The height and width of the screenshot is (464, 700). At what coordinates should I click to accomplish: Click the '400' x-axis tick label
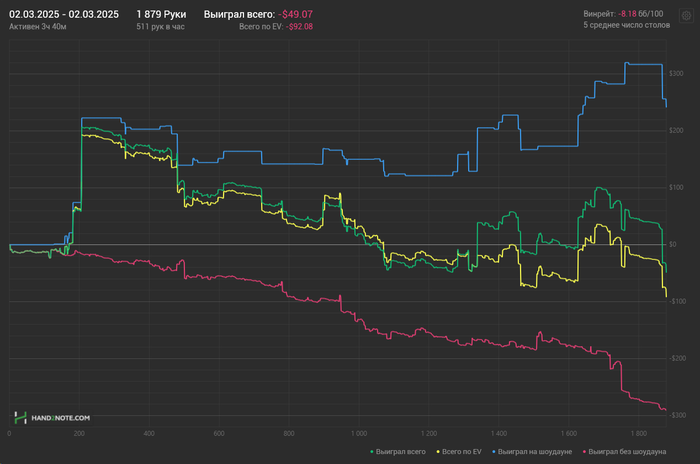pos(149,433)
